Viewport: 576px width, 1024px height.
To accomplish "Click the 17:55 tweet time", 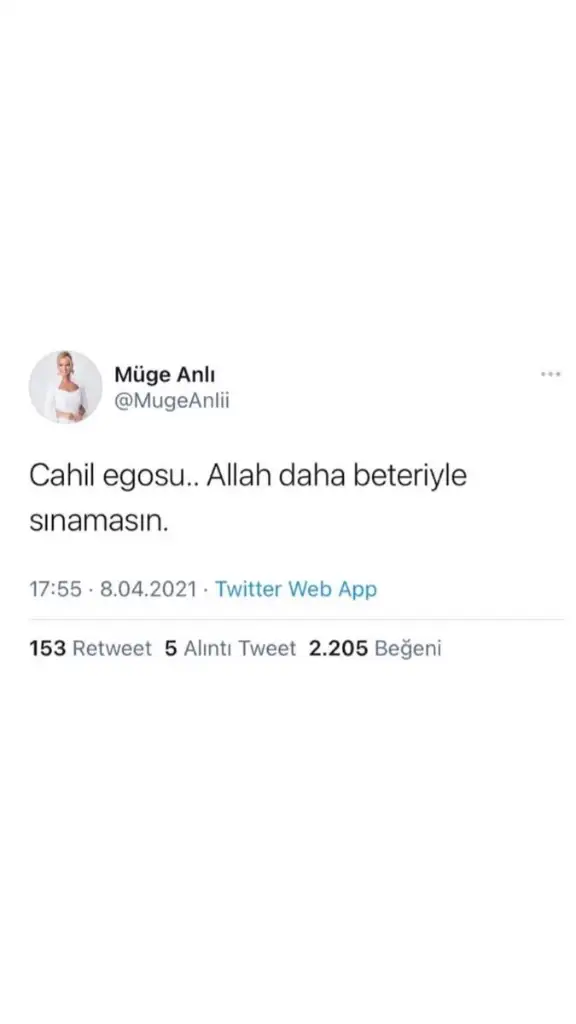I will point(56,589).
